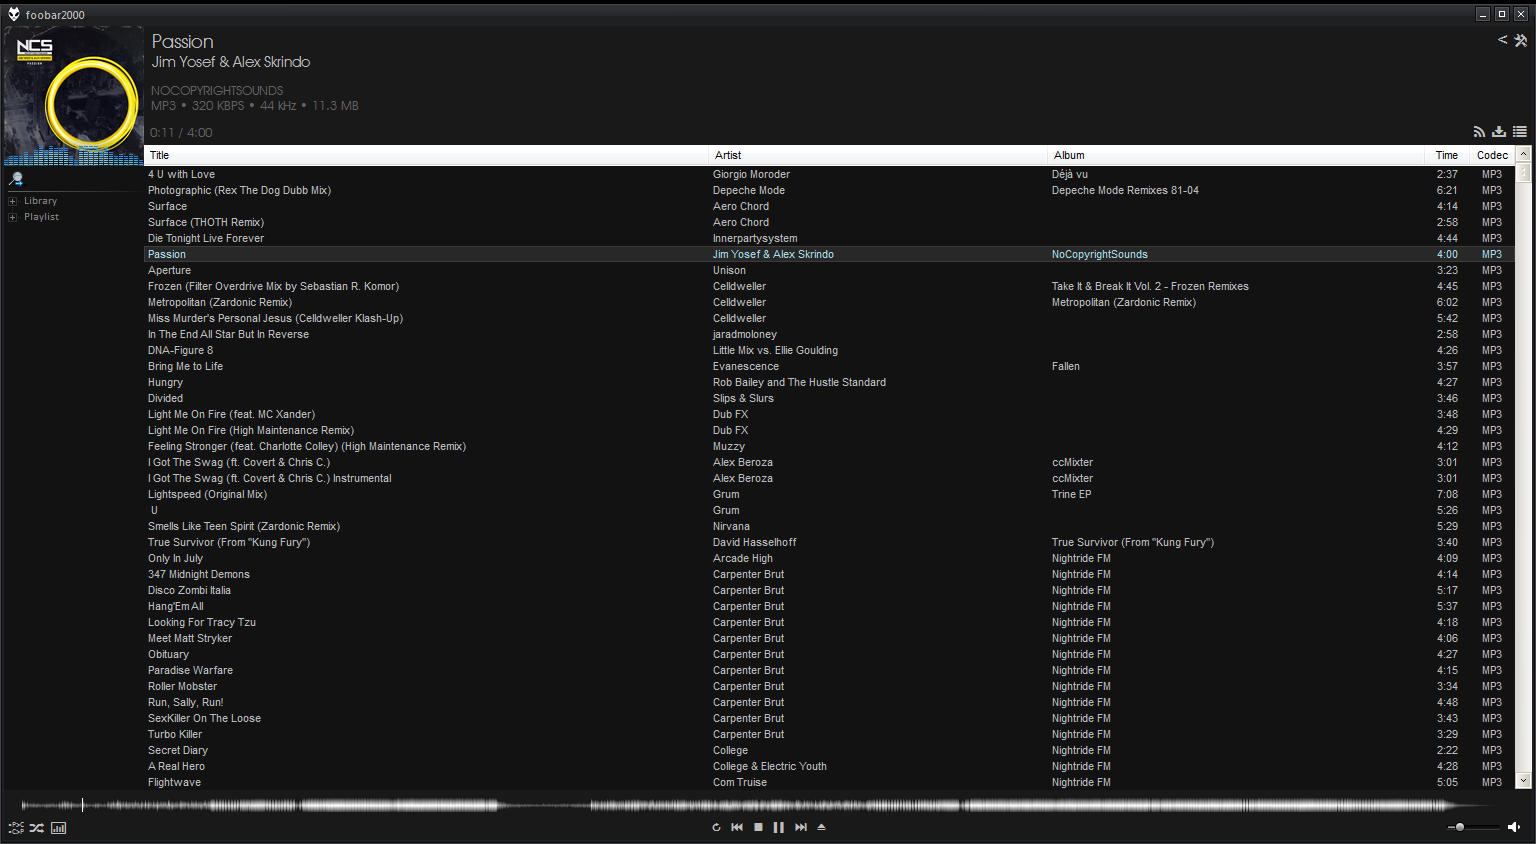Screen dimensions: 1536x844
Task: Adjust the volume slider
Action: 1474,827
